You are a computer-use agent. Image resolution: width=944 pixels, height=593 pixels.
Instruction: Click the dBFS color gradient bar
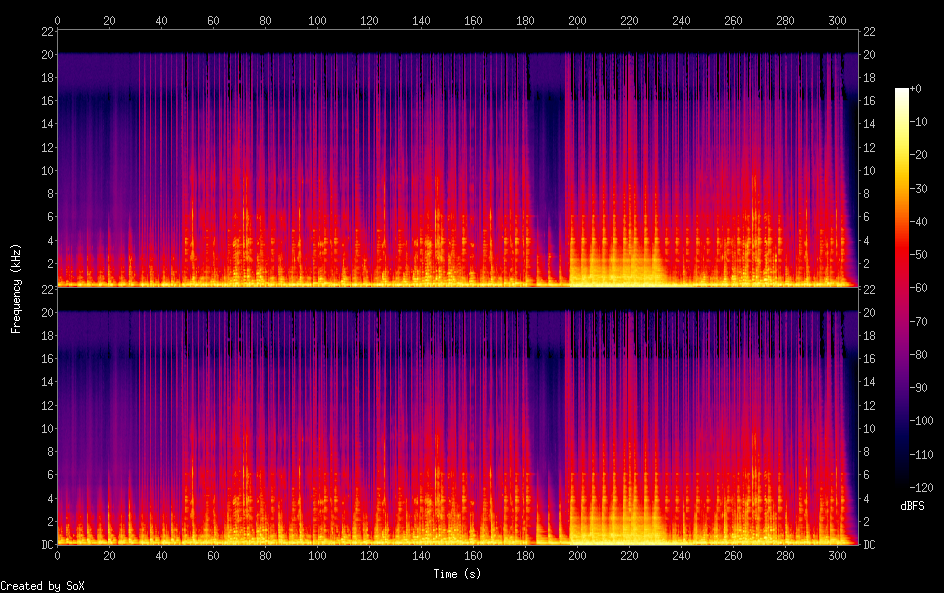(x=901, y=287)
